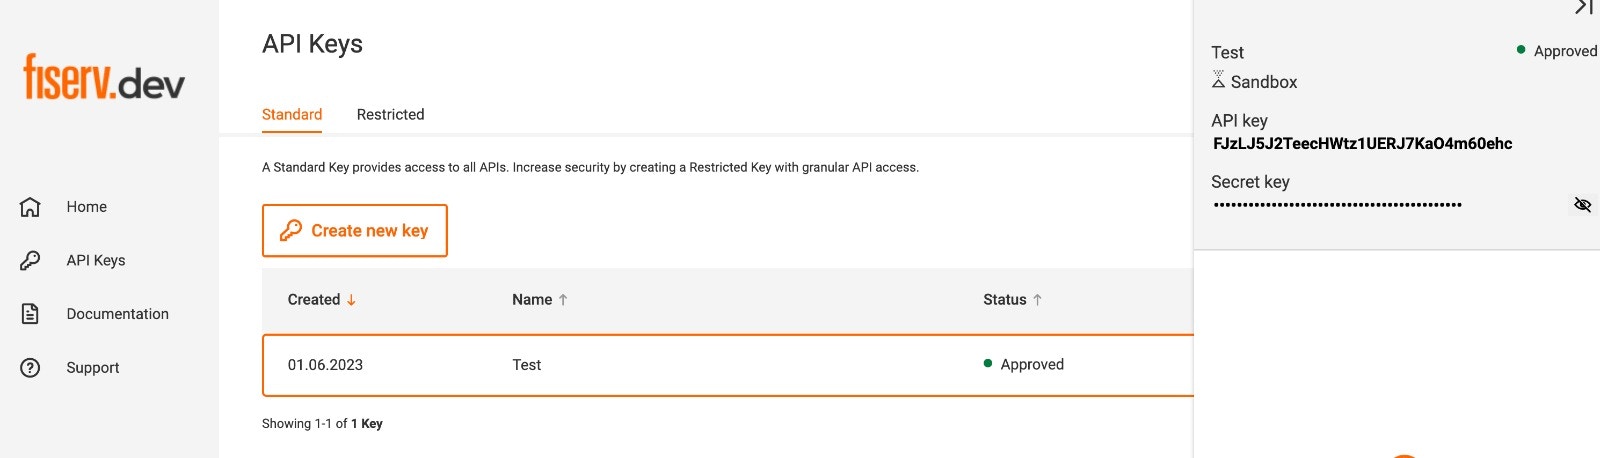Select the Test key row

pyautogui.click(x=728, y=365)
